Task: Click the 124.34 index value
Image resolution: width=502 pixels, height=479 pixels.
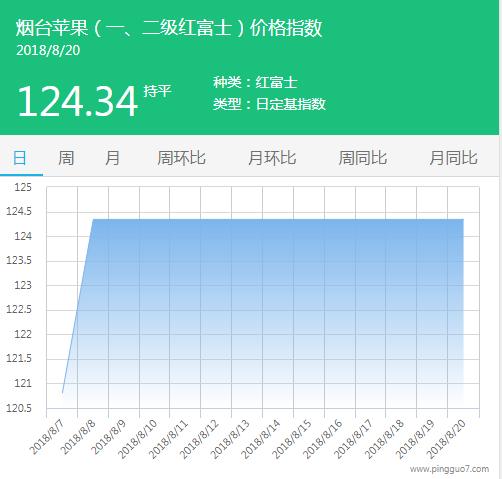Action: point(77,101)
